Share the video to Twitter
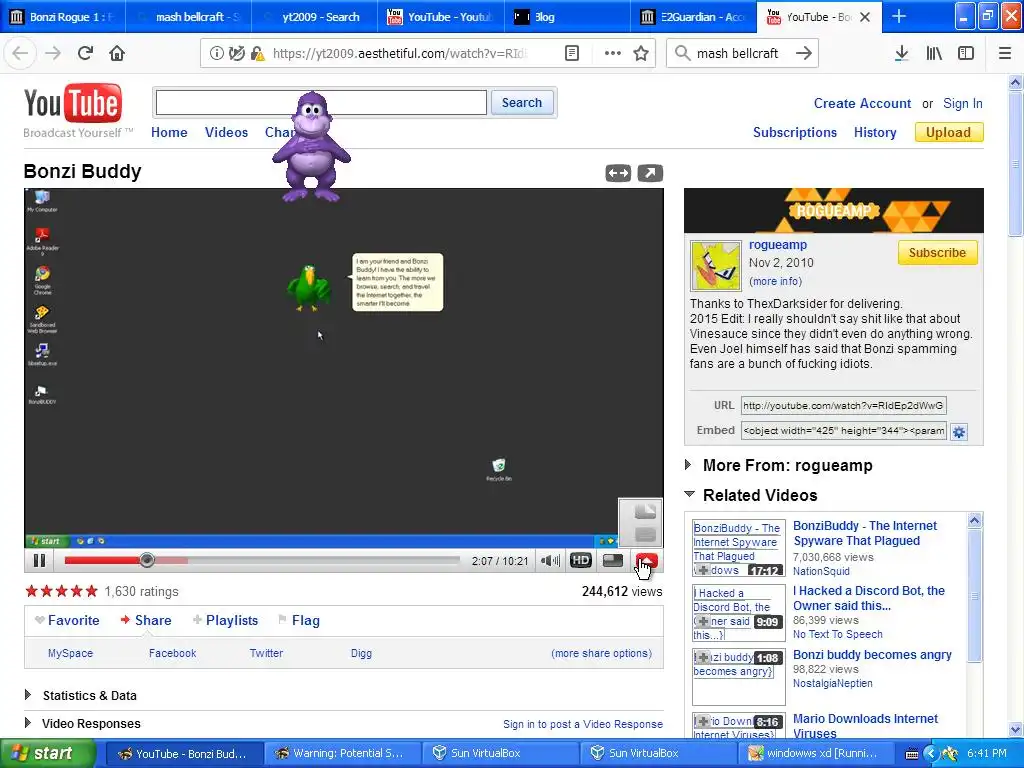1024x768 pixels. click(266, 653)
